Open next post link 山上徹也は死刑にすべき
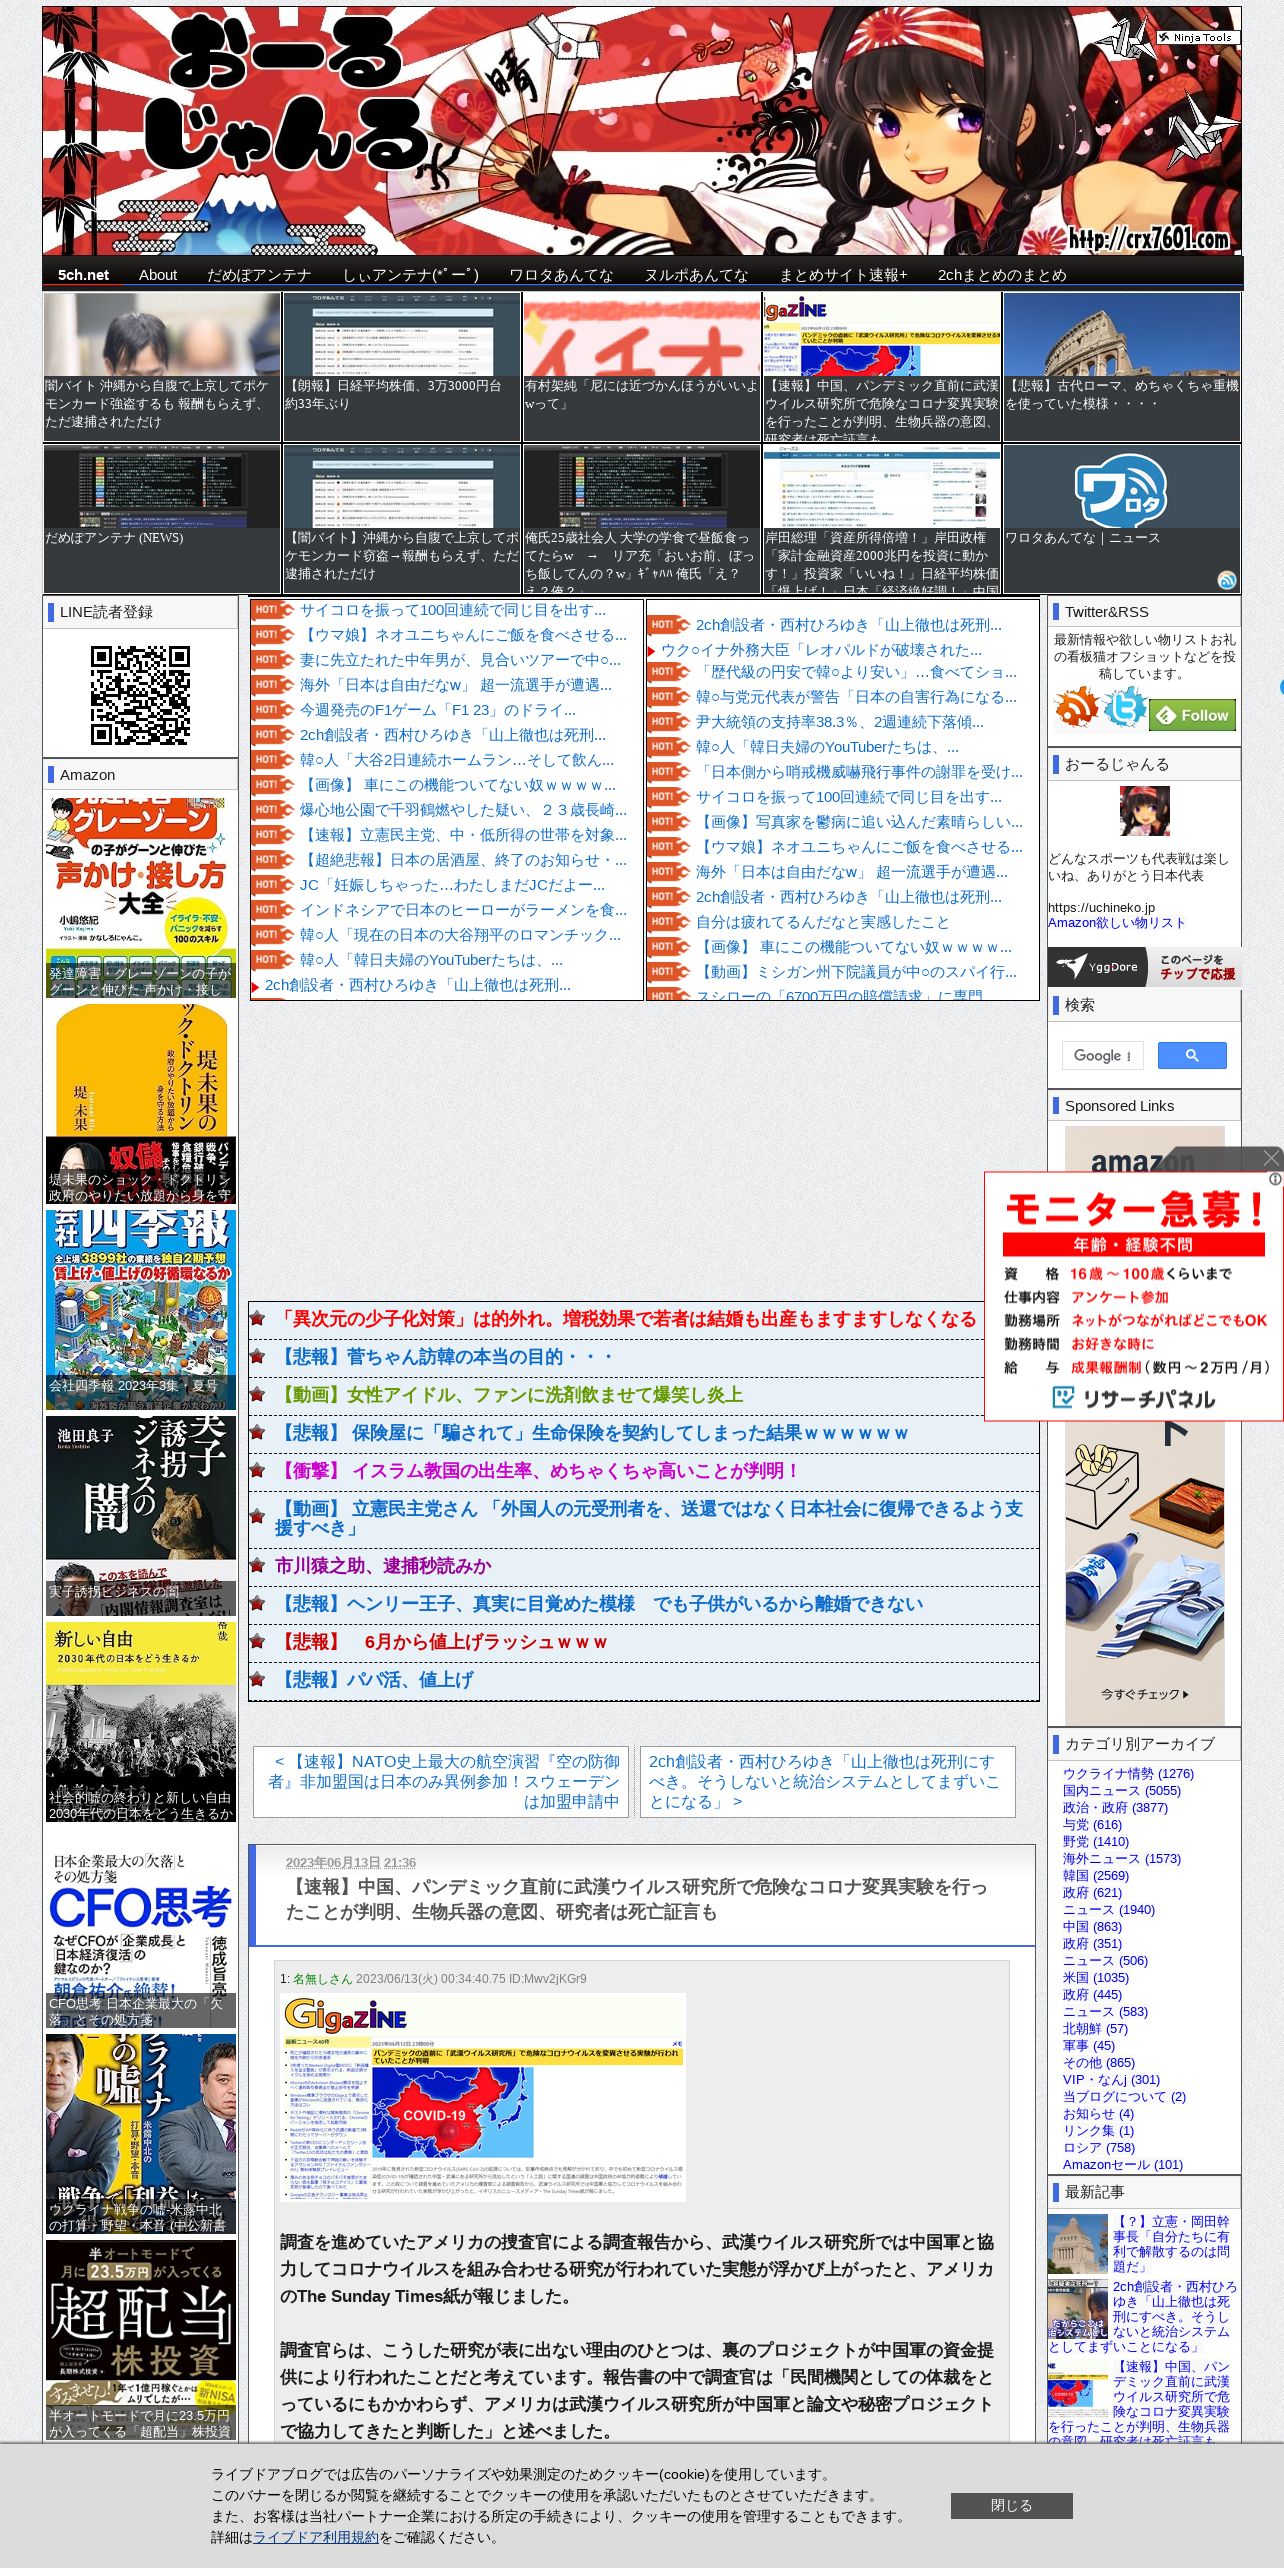The width and height of the screenshot is (1284, 2568). (x=827, y=1781)
